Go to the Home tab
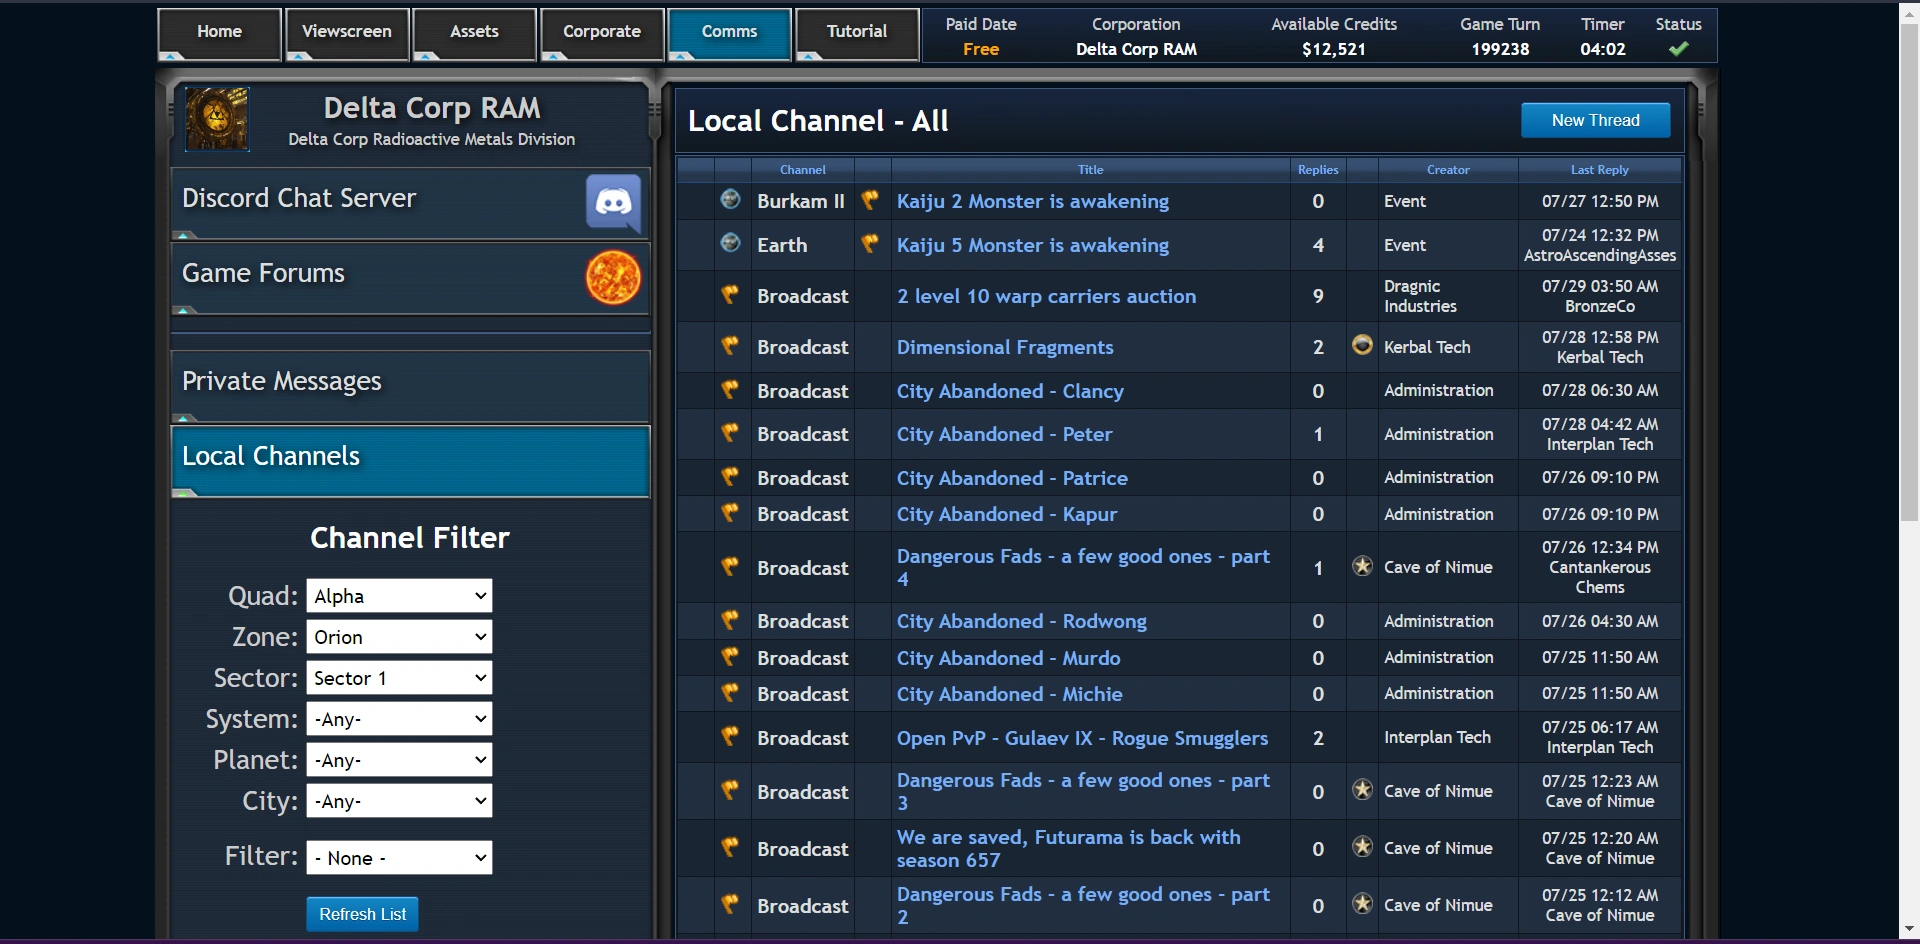This screenshot has width=1920, height=944. tap(219, 34)
